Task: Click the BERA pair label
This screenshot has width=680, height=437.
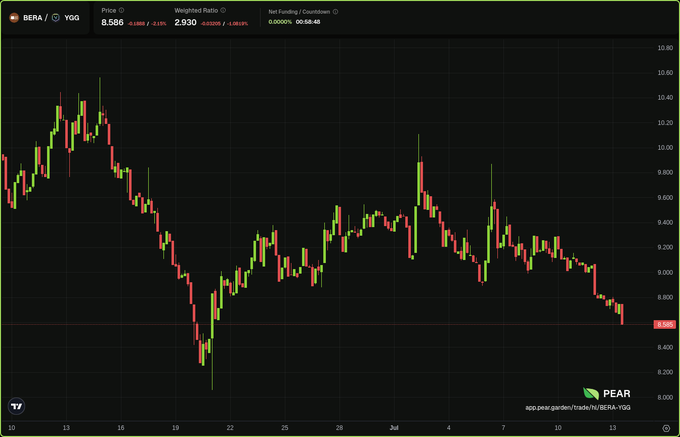Action: tap(33, 18)
